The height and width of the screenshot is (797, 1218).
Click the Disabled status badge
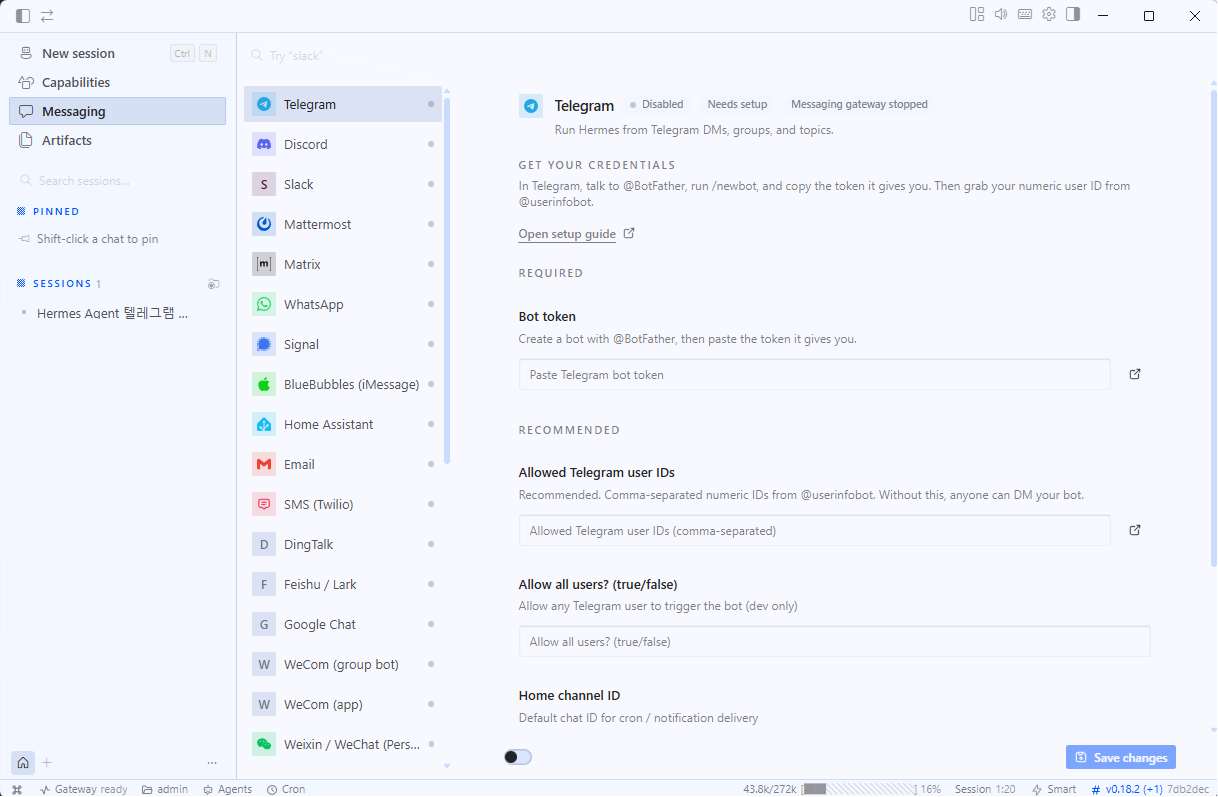coord(656,104)
